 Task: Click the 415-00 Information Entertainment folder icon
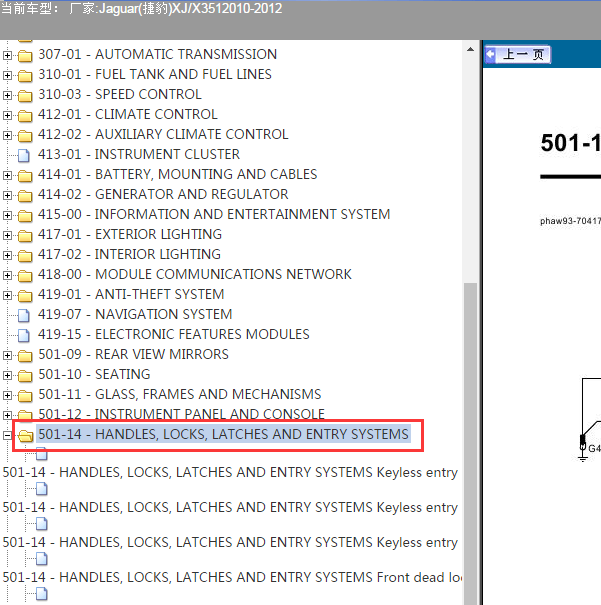[x=25, y=216]
